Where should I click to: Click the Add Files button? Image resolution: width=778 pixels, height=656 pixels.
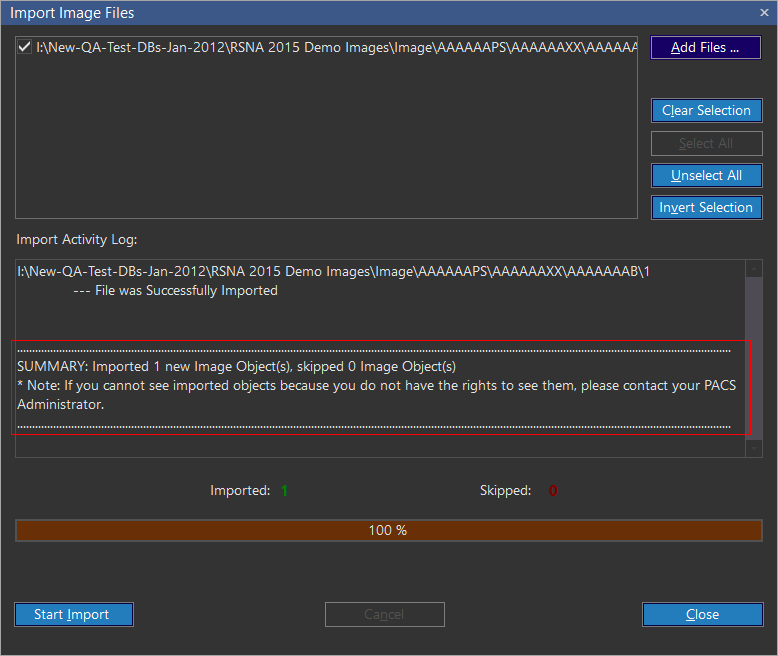click(x=705, y=48)
